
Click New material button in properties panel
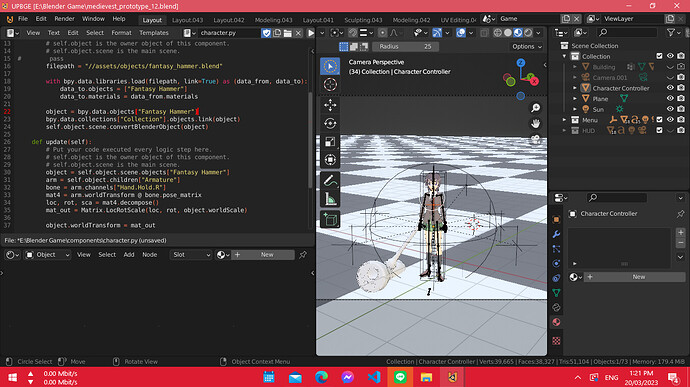point(634,277)
